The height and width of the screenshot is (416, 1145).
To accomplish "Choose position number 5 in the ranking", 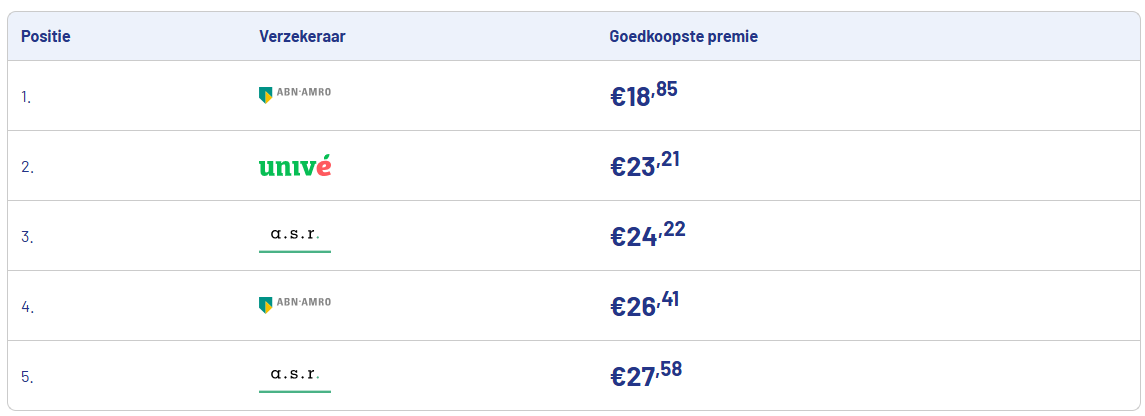I will 27,377.
